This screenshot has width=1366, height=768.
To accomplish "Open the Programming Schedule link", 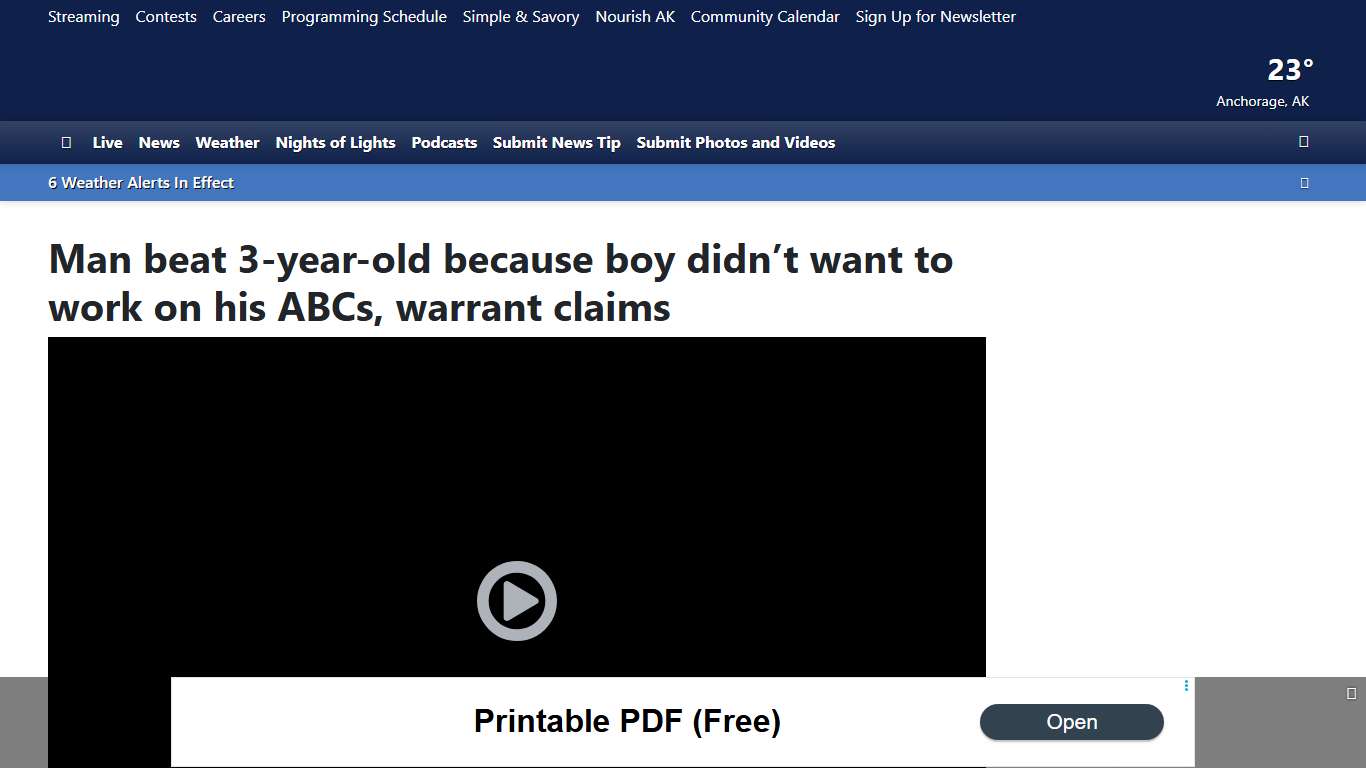I will click(364, 17).
